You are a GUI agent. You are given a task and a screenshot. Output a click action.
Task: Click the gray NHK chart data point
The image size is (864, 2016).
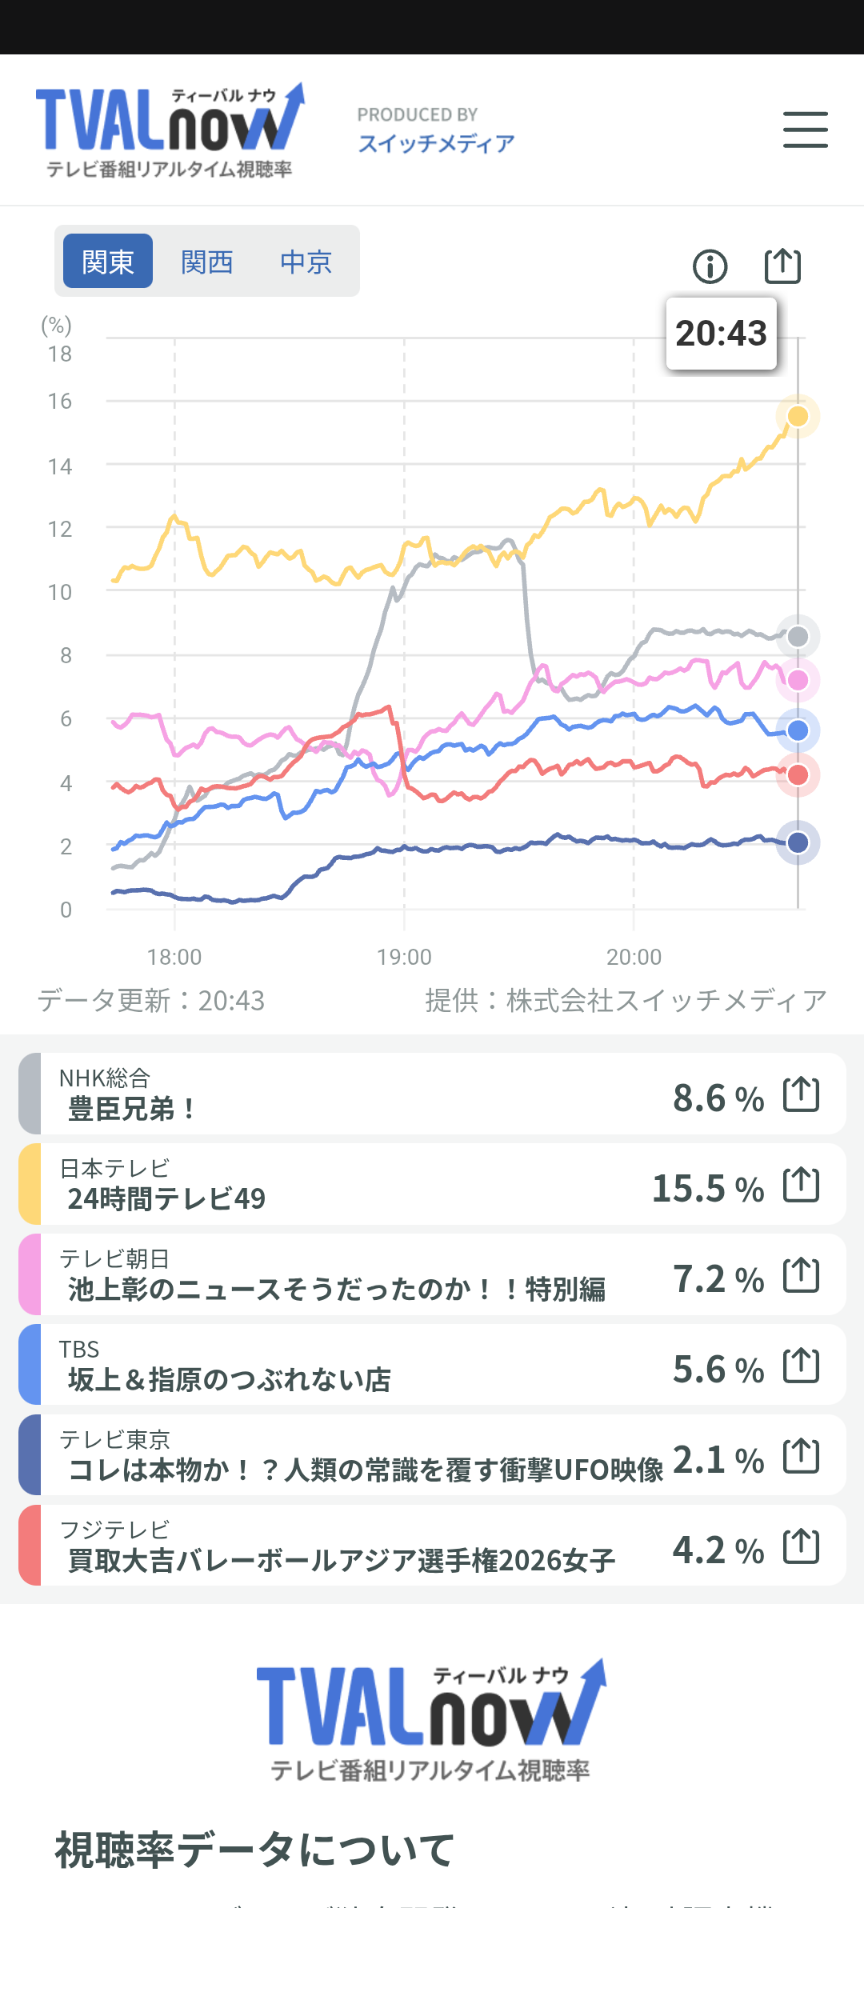(798, 636)
